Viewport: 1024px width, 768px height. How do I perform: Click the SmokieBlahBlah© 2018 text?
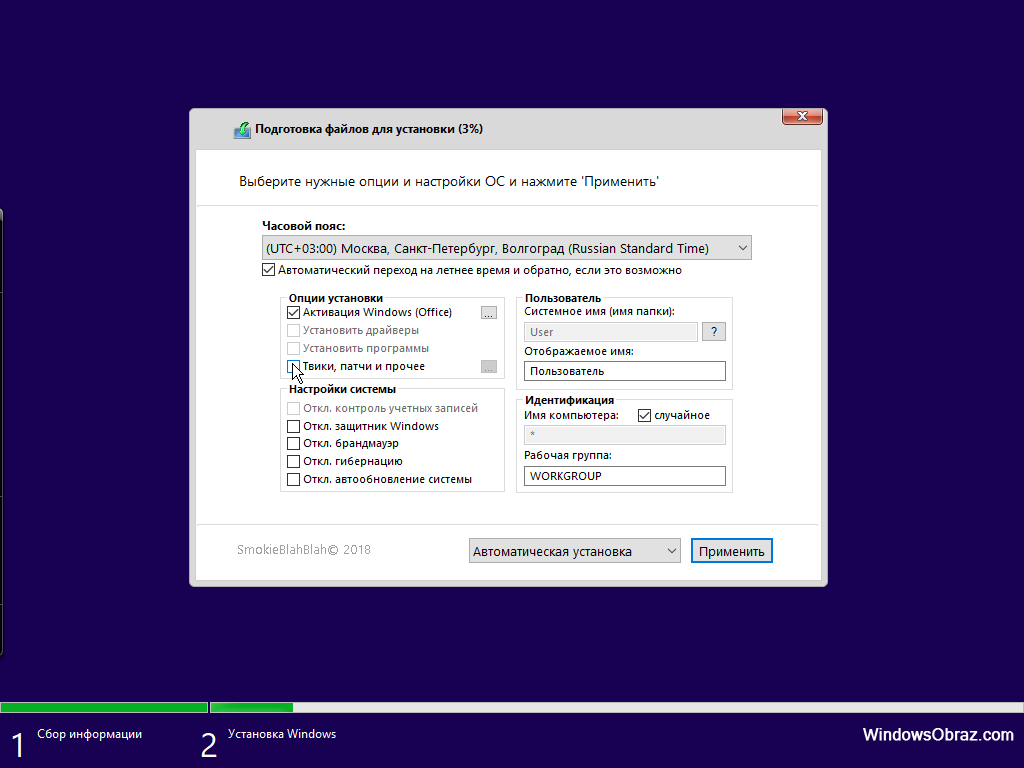[304, 550]
